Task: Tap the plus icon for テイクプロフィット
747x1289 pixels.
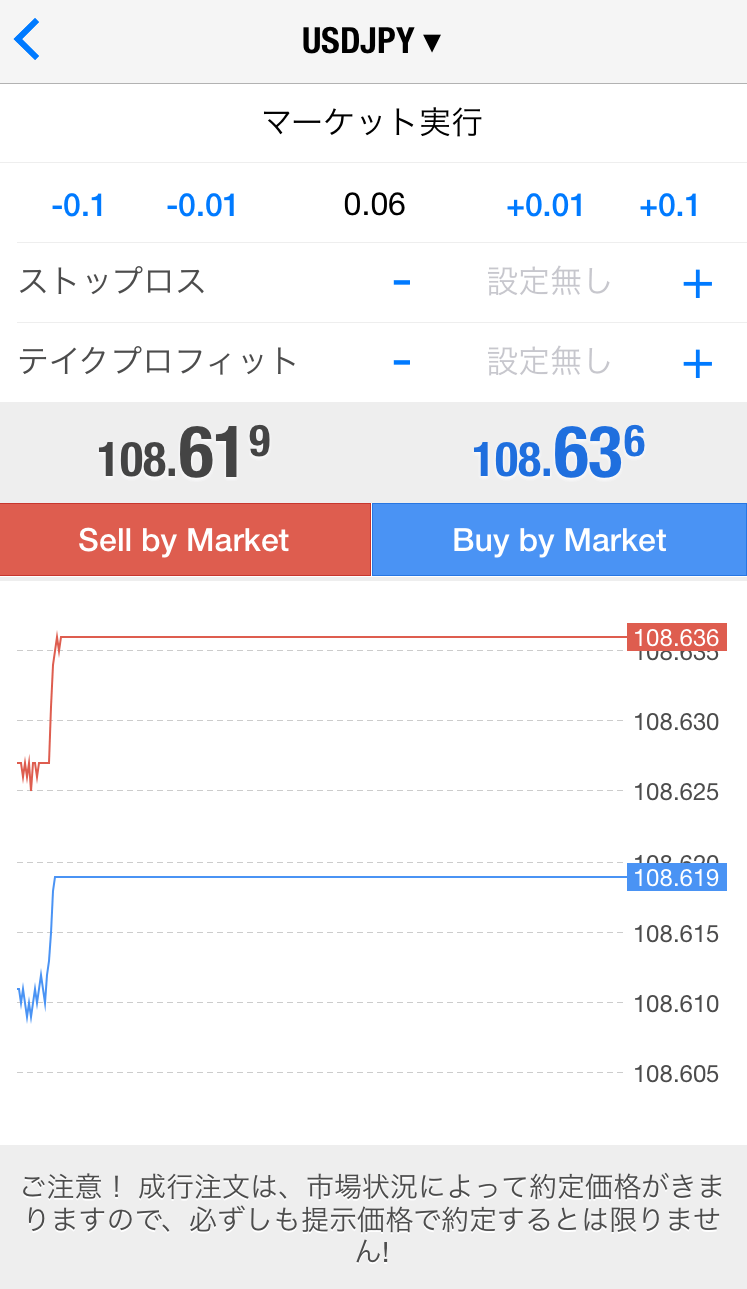Action: (697, 364)
